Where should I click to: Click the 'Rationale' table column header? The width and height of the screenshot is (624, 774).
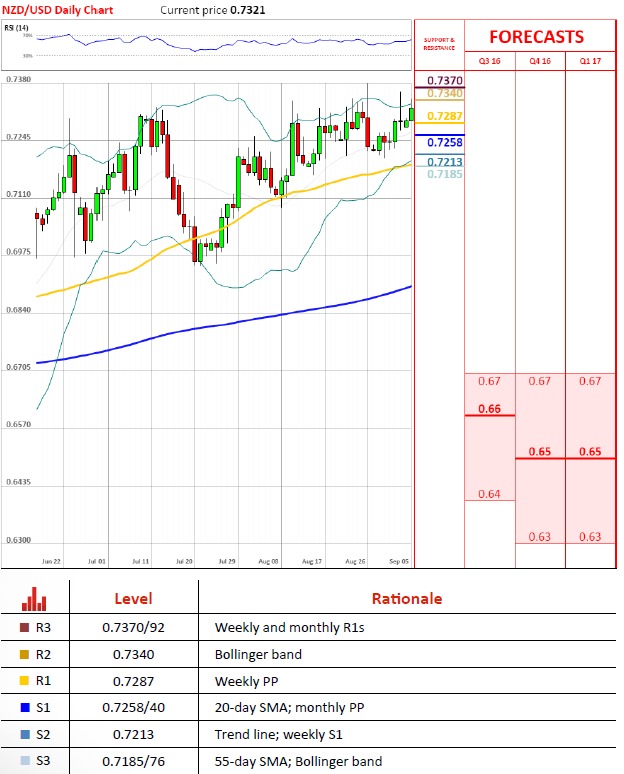(407, 599)
